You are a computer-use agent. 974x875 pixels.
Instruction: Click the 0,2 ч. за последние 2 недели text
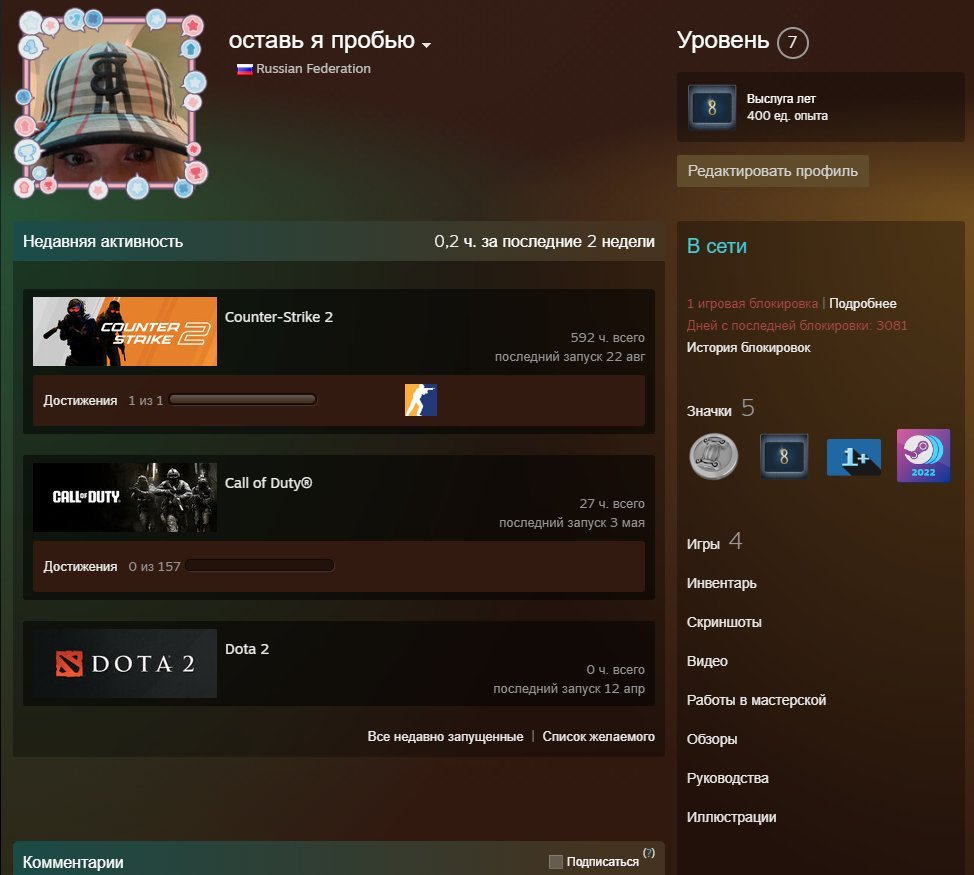pyautogui.click(x=544, y=242)
